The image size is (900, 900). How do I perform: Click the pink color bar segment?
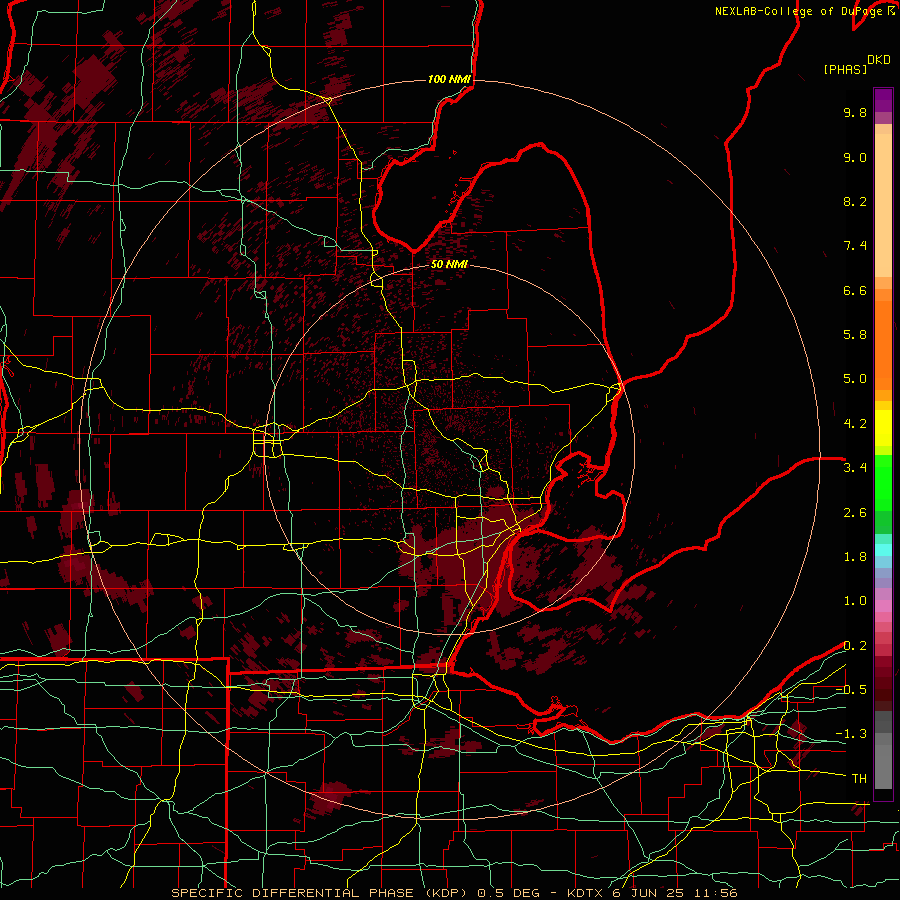[883, 606]
